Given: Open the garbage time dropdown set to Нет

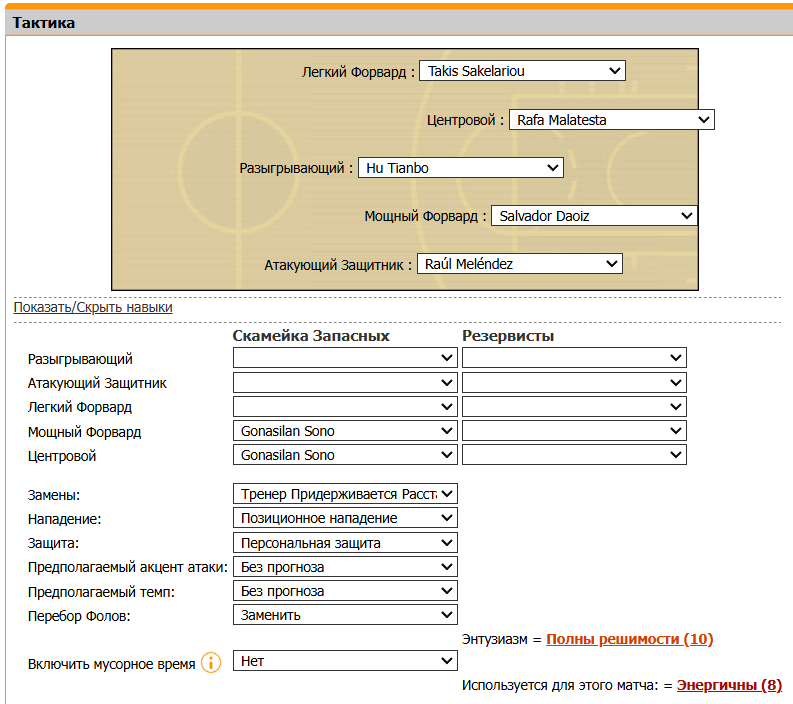Looking at the screenshot, I should coord(345,661).
